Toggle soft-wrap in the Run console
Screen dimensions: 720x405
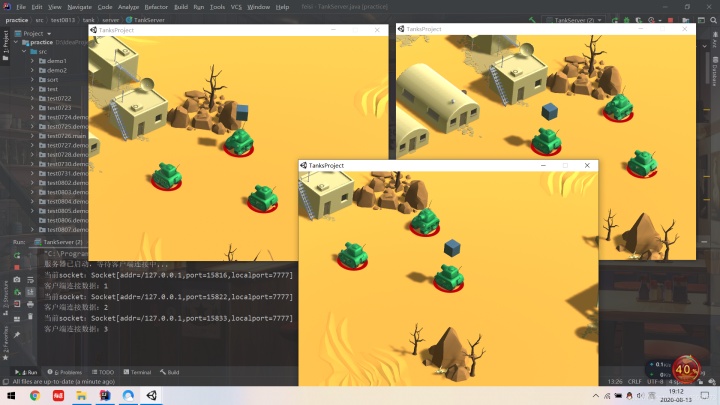(30, 280)
